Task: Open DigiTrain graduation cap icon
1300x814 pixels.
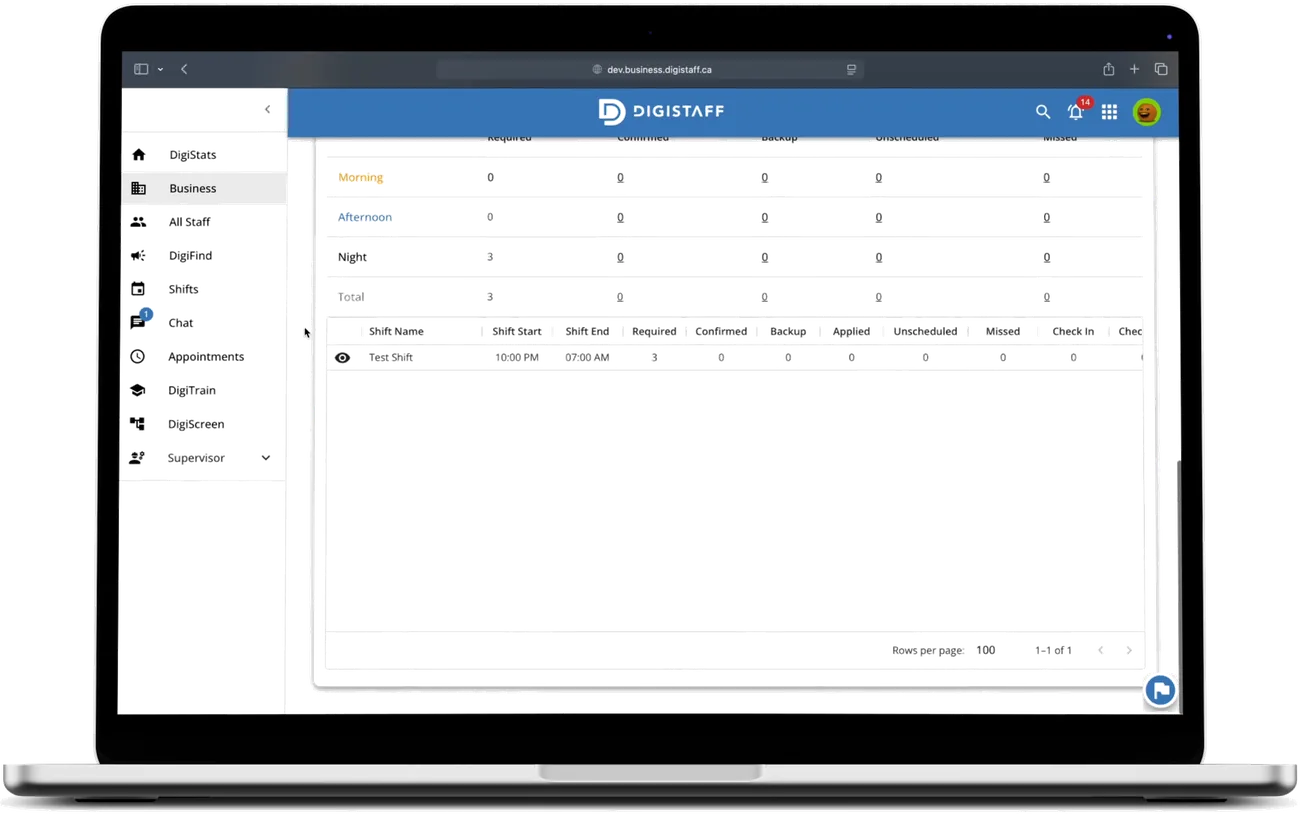Action: [138, 390]
